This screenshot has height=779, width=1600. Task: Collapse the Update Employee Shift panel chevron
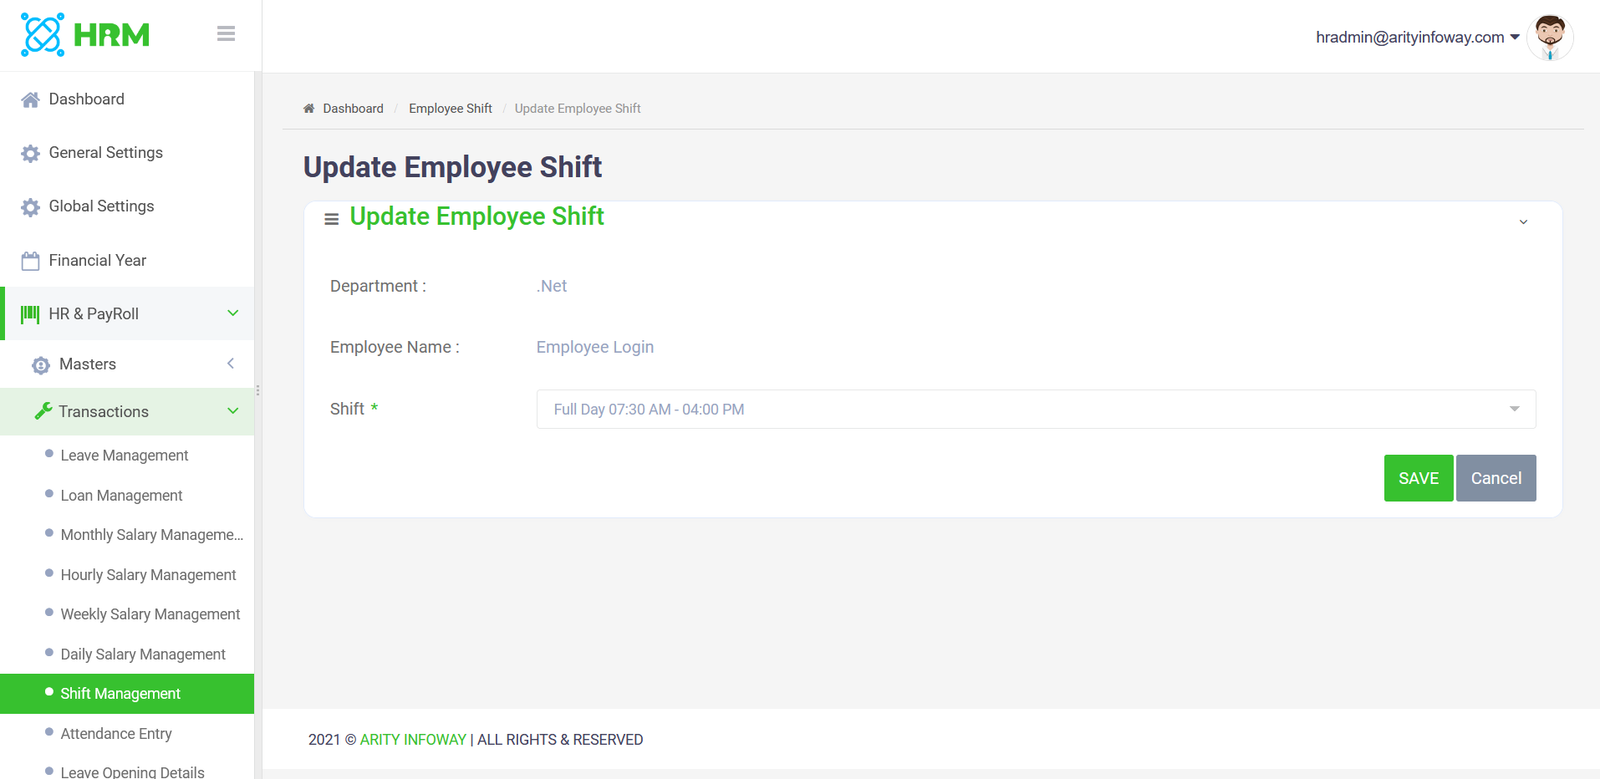(x=1523, y=222)
